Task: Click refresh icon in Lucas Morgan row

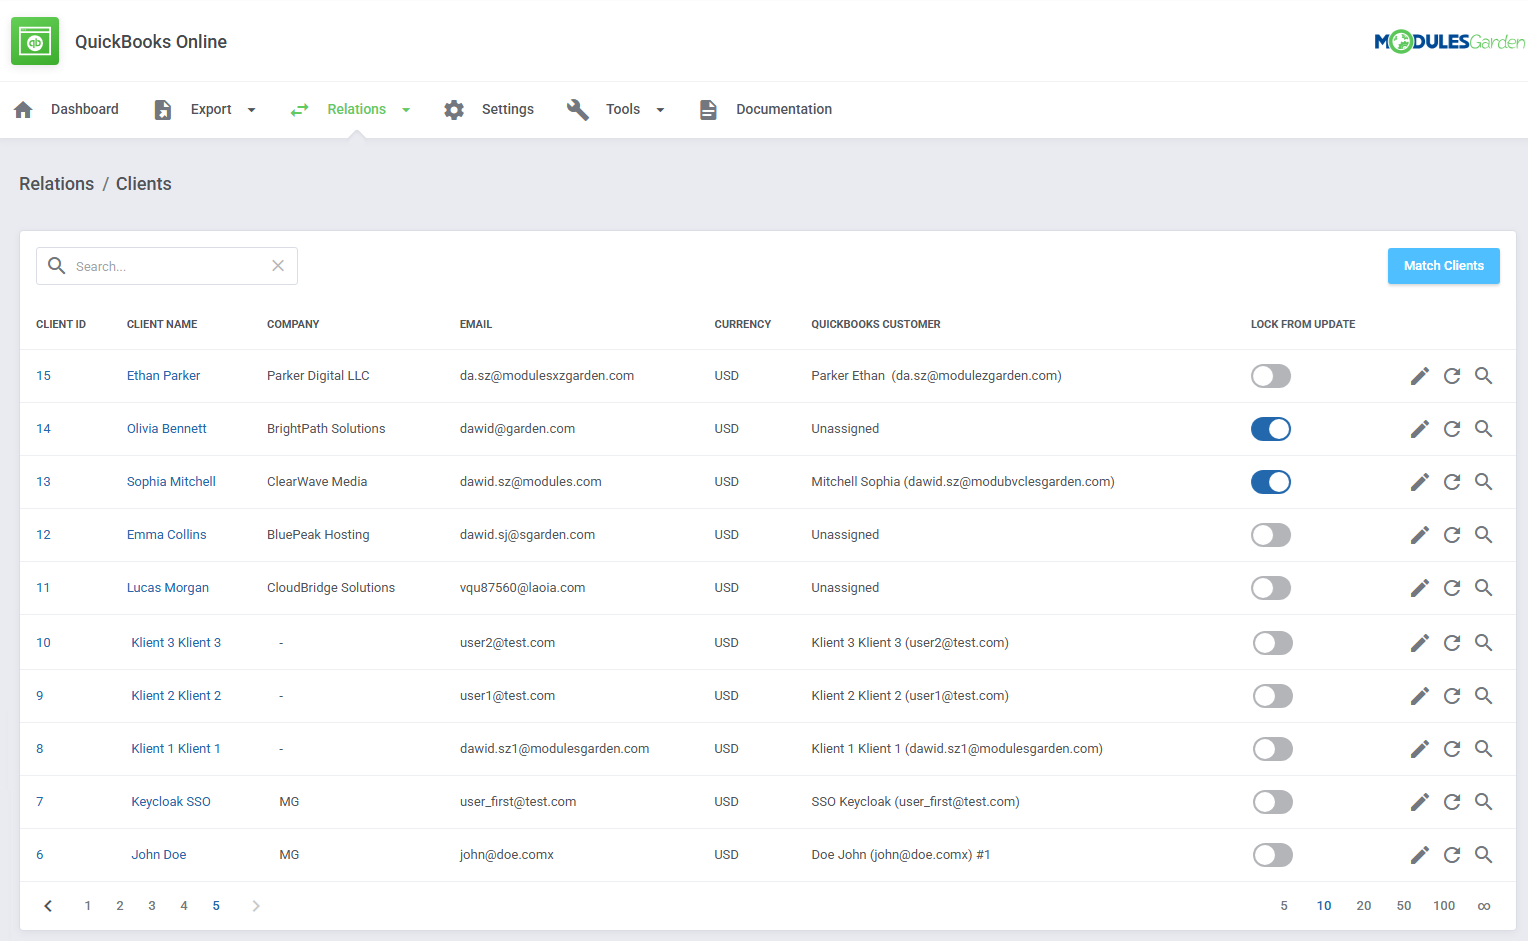Action: (1452, 588)
